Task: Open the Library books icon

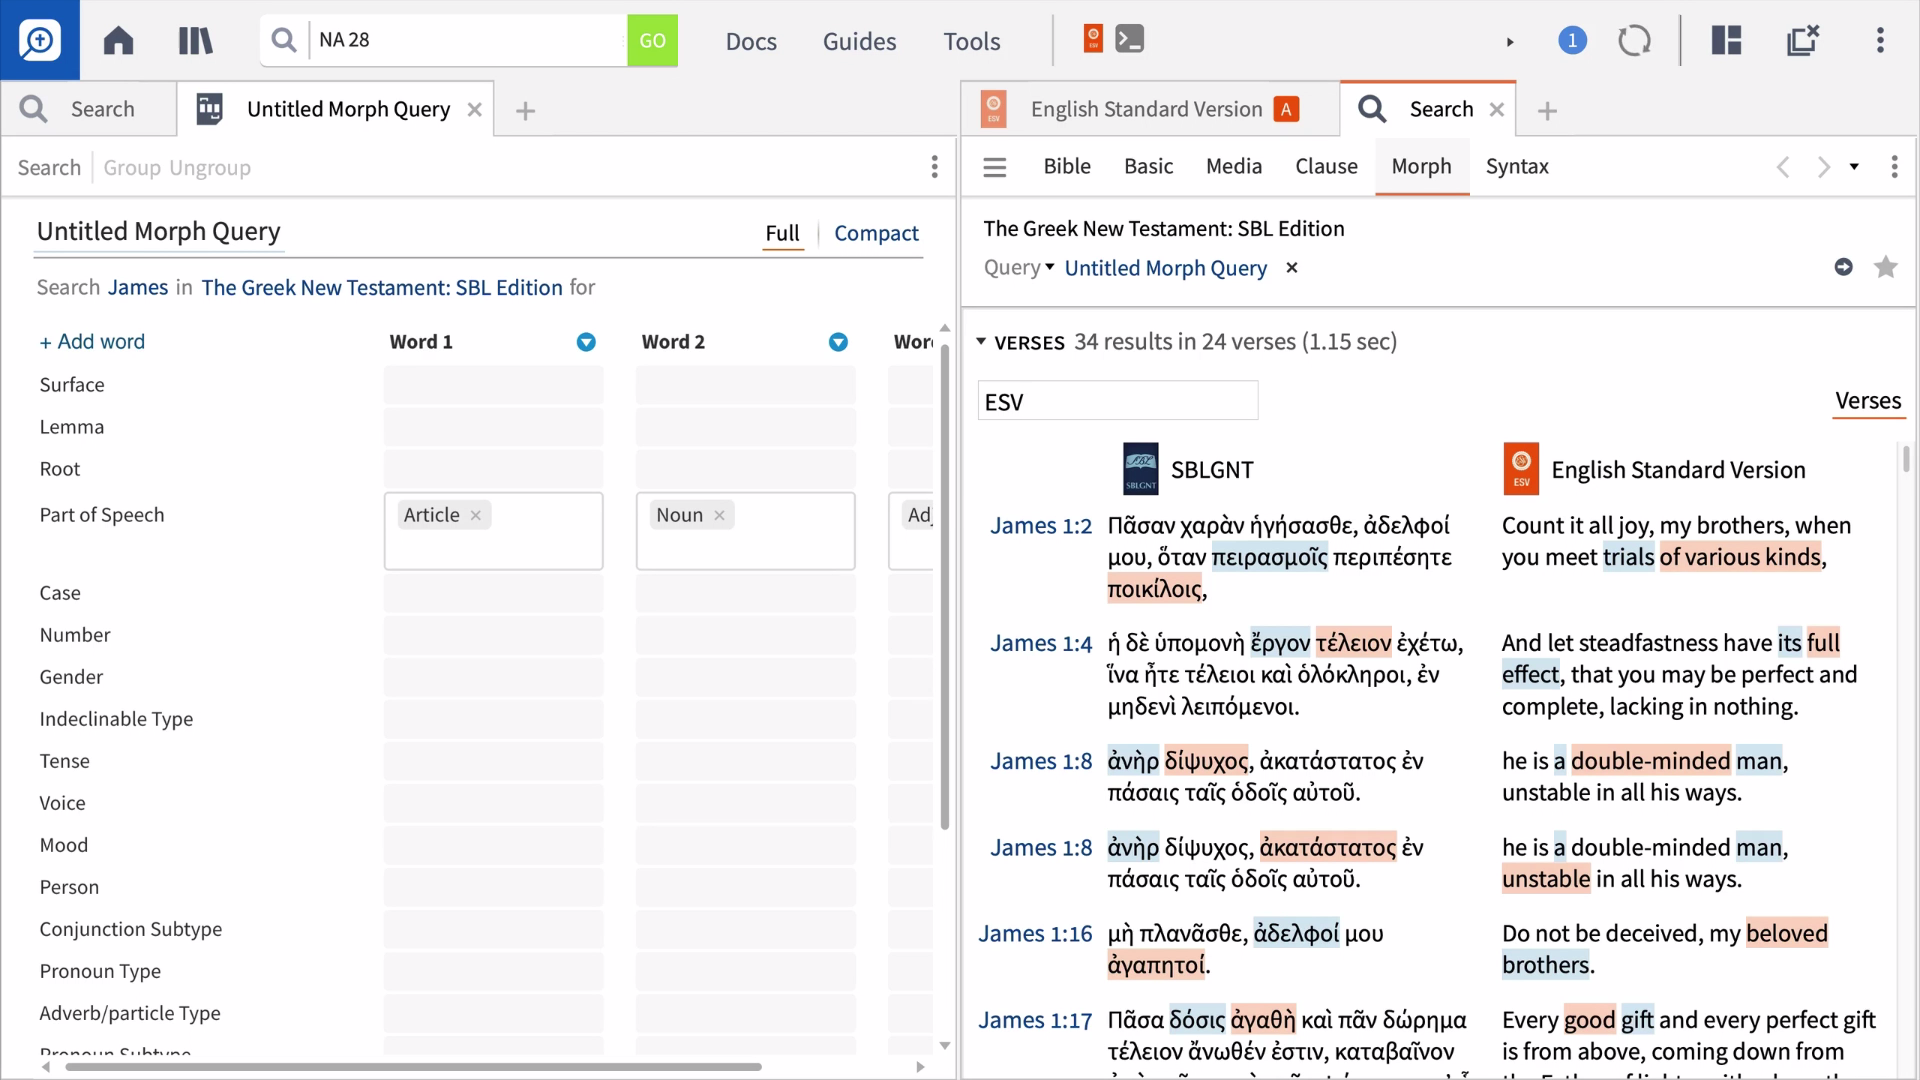Action: tap(195, 41)
